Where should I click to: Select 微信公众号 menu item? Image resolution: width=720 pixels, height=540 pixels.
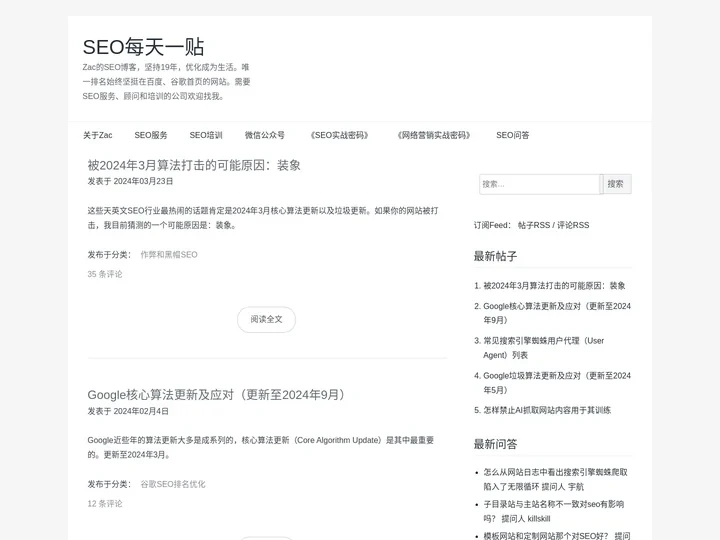[x=264, y=135]
